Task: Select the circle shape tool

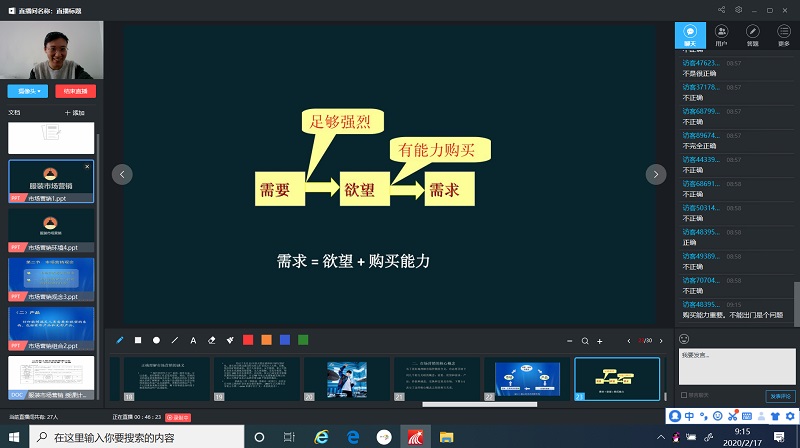Action: [156, 340]
